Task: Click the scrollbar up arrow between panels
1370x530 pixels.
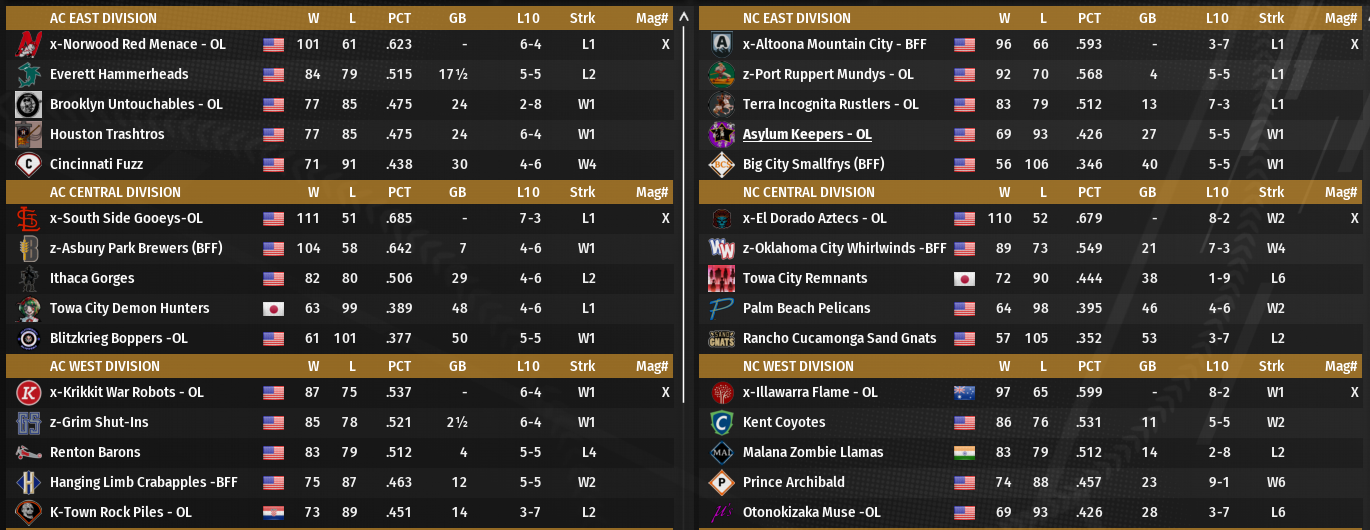Action: 684,16
